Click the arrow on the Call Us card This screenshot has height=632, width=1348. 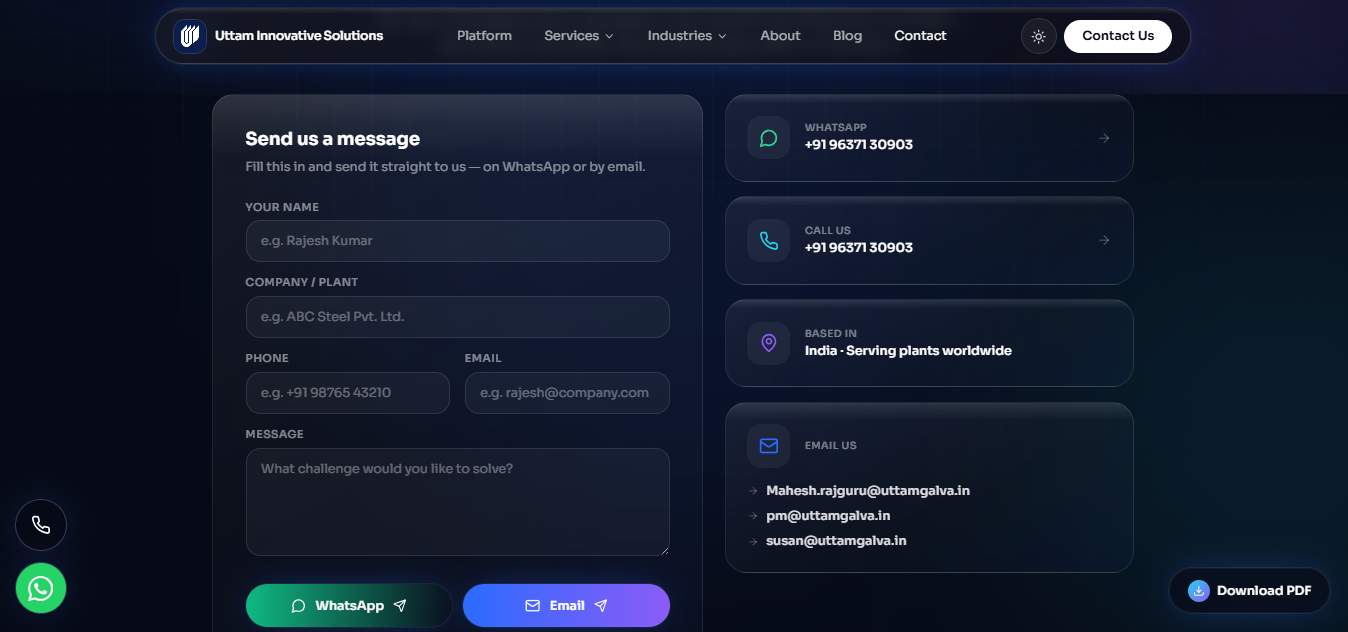pyautogui.click(x=1104, y=240)
